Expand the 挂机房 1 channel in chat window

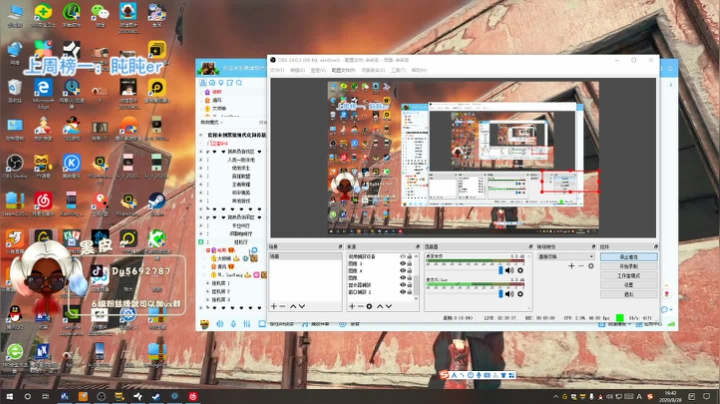(208, 283)
